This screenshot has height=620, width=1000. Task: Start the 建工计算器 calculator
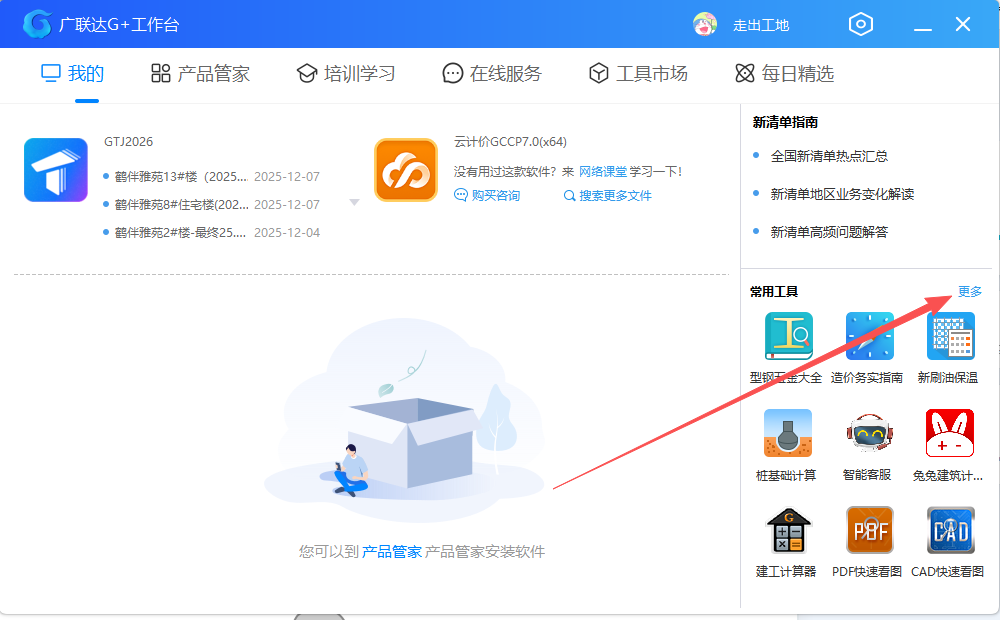coord(786,530)
